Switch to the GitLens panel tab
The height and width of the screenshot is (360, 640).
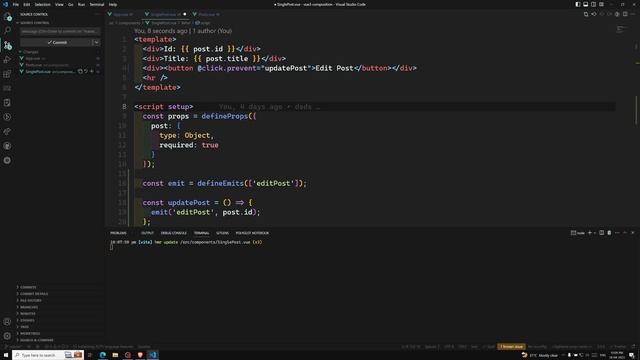coord(222,233)
